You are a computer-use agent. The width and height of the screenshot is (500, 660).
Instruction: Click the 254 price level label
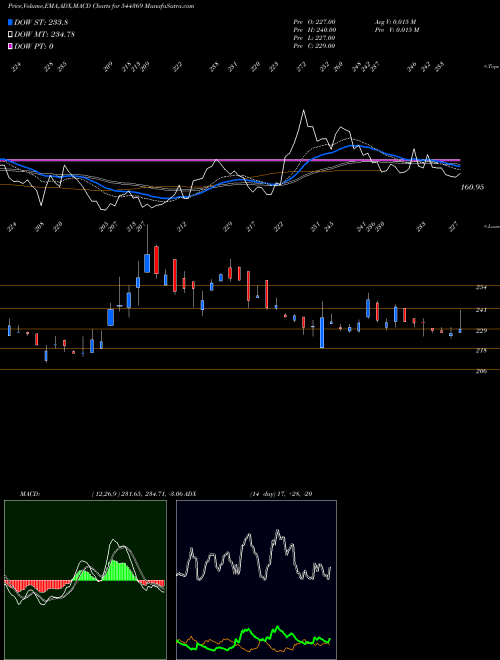[x=481, y=287]
